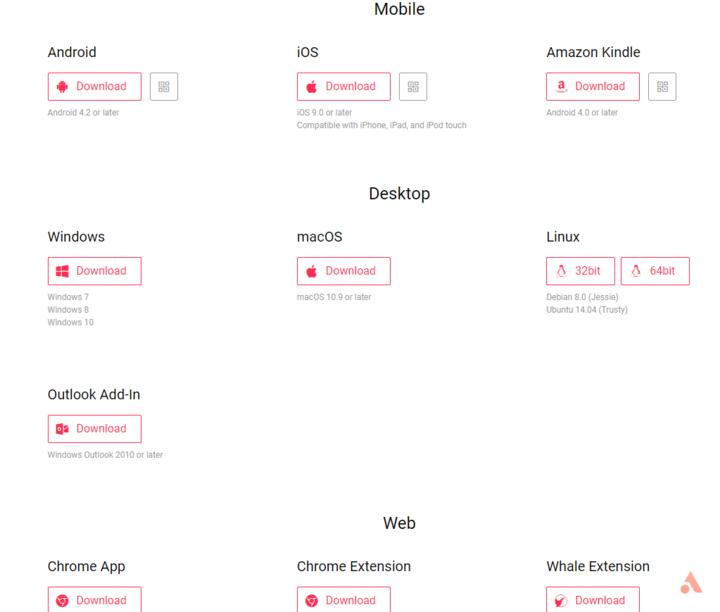Download the Whale Extension
This screenshot has width=720, height=612.
click(x=593, y=599)
